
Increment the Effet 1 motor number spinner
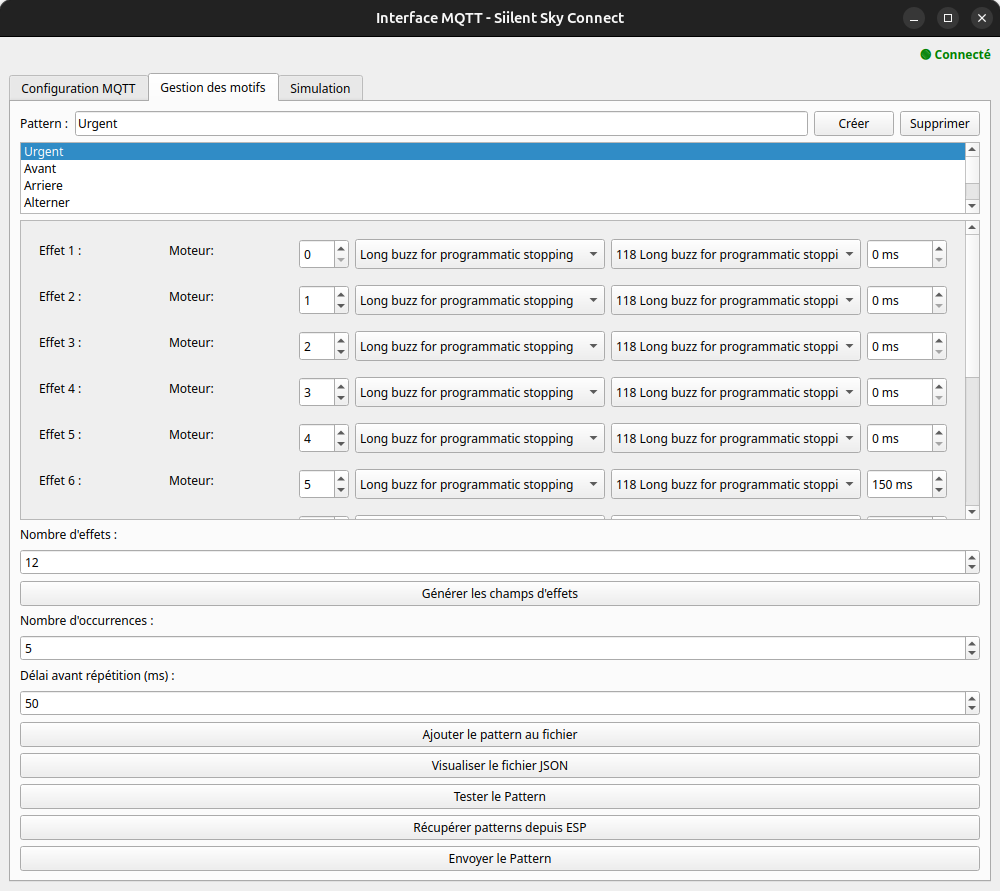pos(341,249)
